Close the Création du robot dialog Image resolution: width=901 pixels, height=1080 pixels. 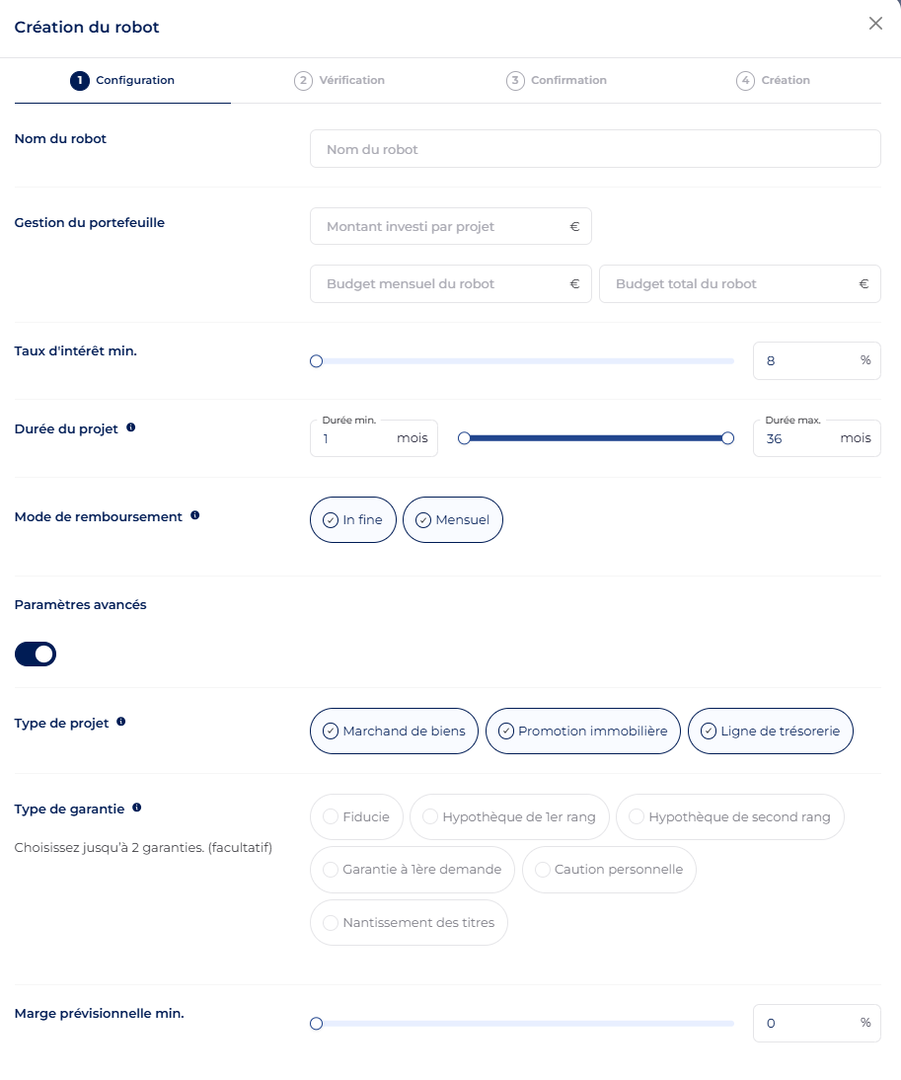(876, 24)
